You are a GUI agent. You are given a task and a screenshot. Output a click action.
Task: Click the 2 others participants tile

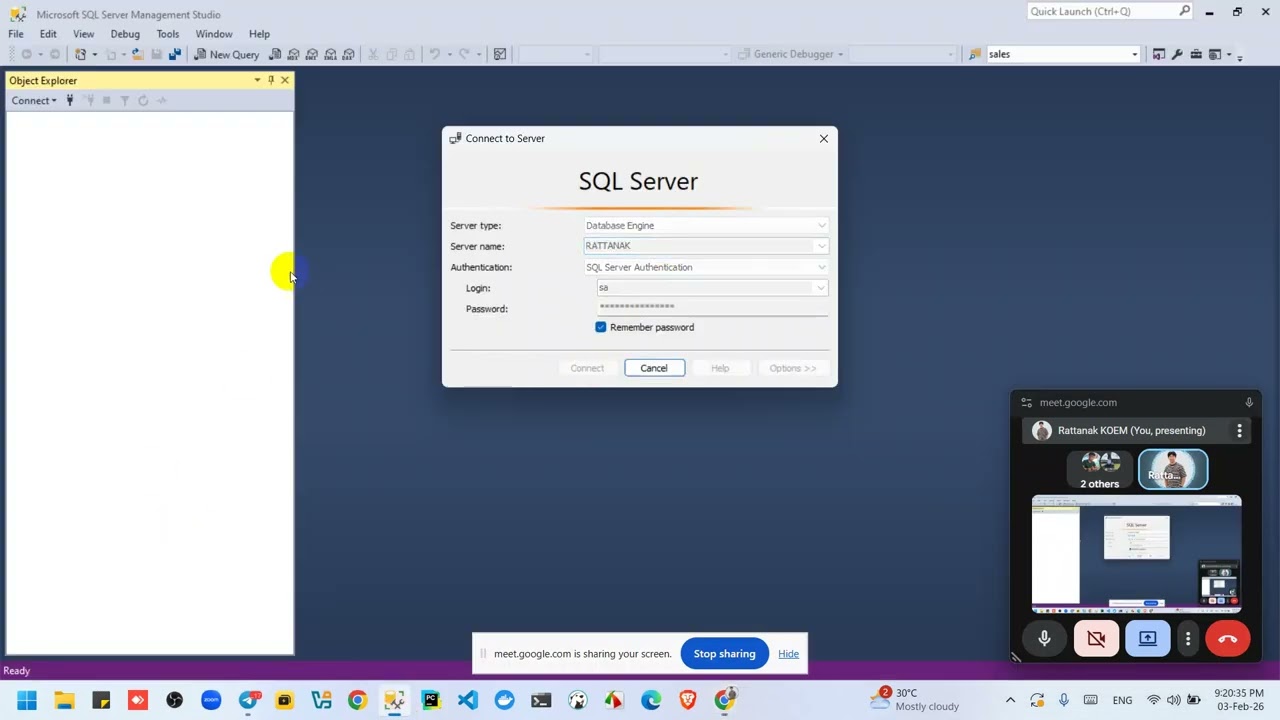(1100, 470)
